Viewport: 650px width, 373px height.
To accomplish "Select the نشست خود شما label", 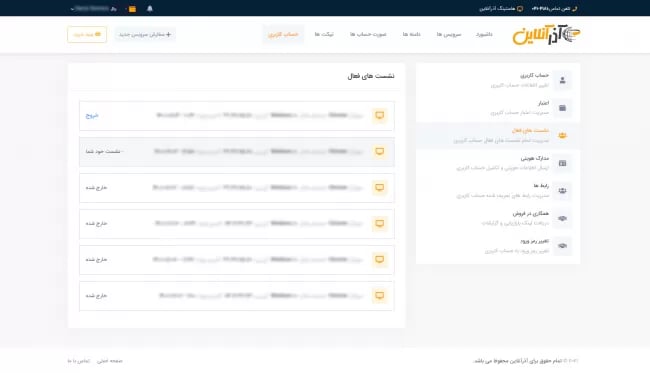I will [x=103, y=152].
